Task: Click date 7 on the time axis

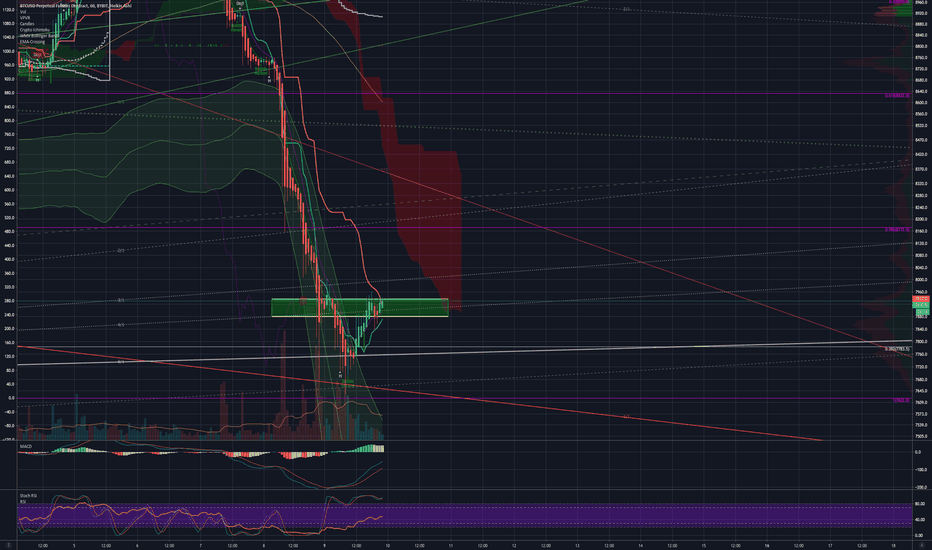Action: pyautogui.click(x=200, y=545)
